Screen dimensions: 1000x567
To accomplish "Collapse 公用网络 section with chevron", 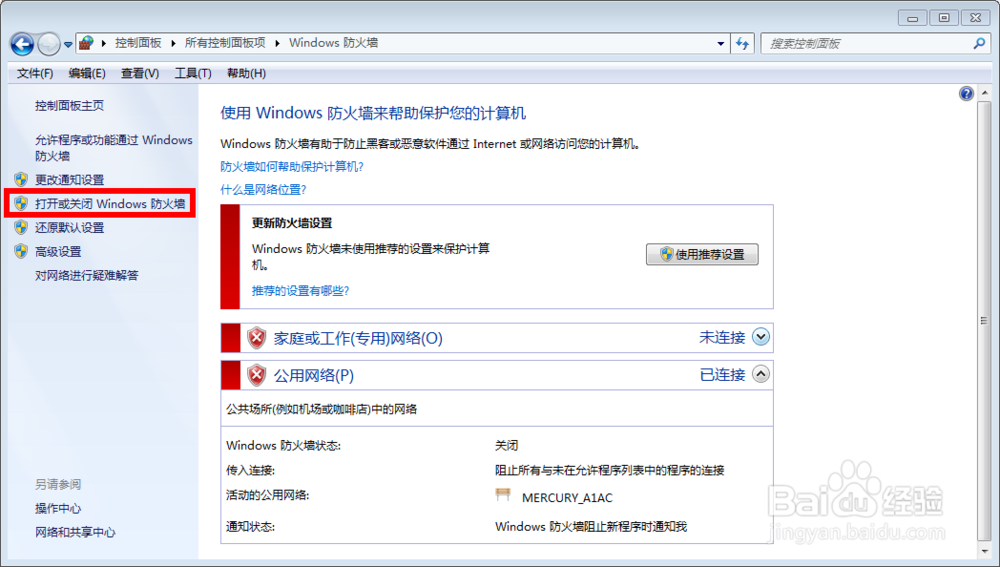I will pos(761,374).
